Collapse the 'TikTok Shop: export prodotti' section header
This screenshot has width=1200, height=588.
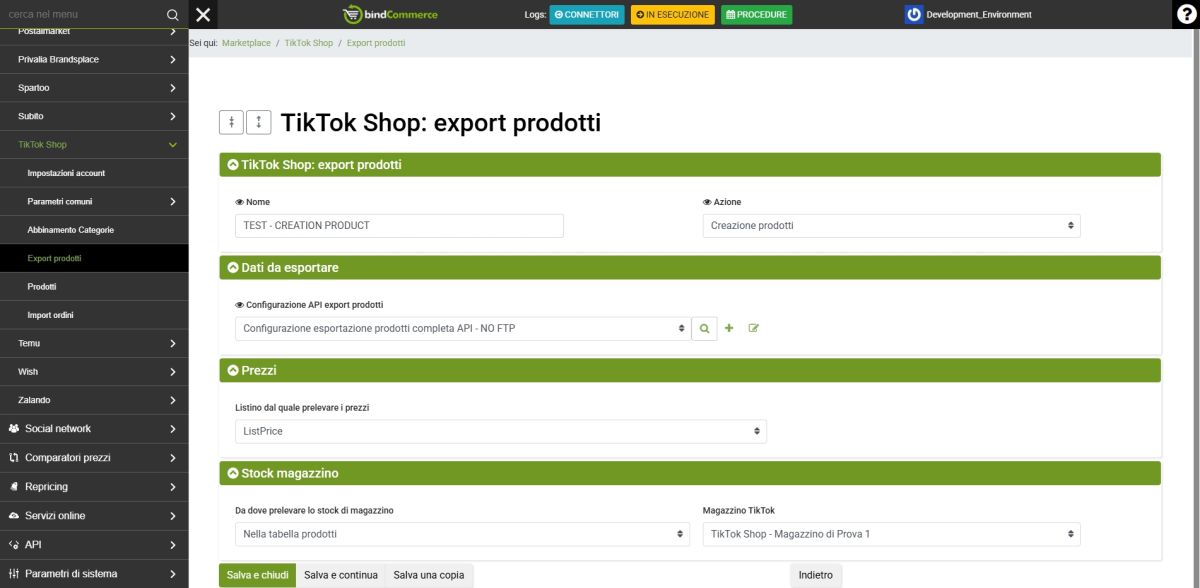coord(690,164)
